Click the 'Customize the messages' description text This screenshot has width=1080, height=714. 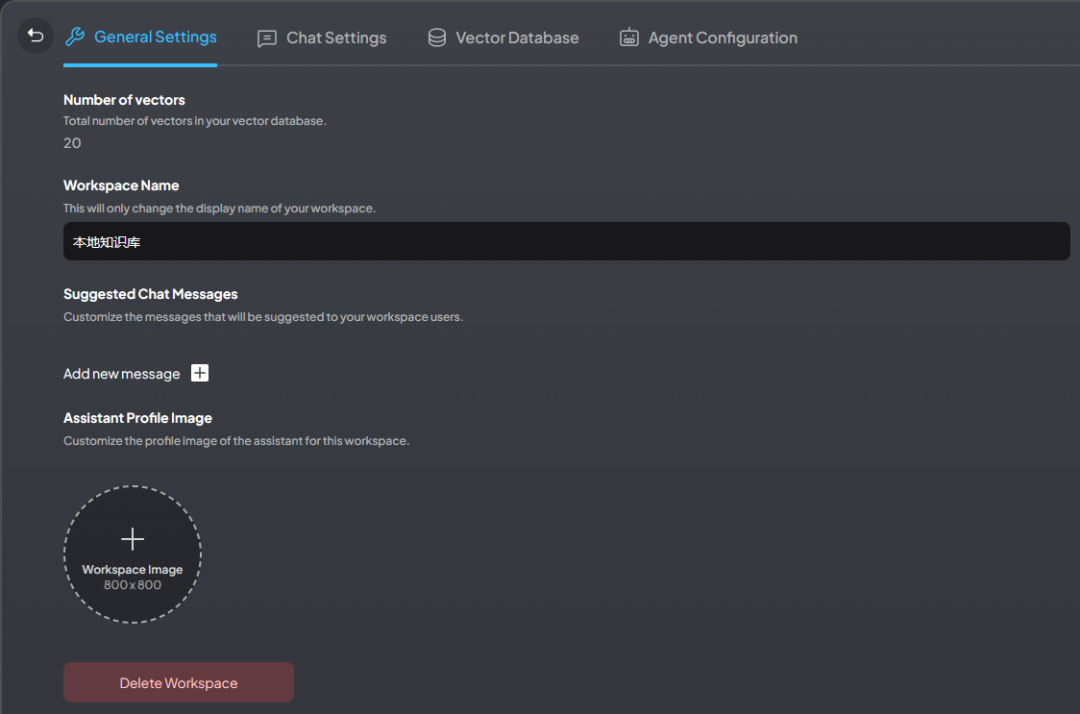point(263,317)
